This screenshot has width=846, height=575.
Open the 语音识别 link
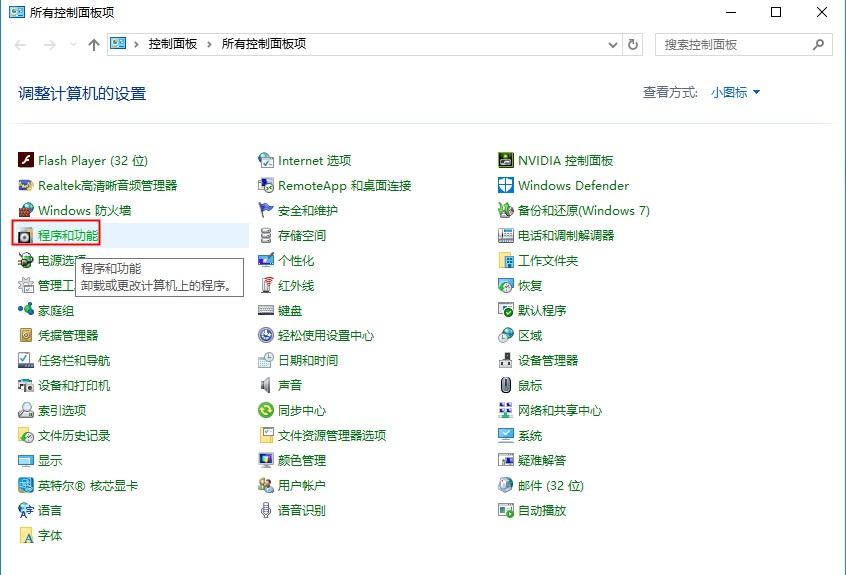pos(302,510)
